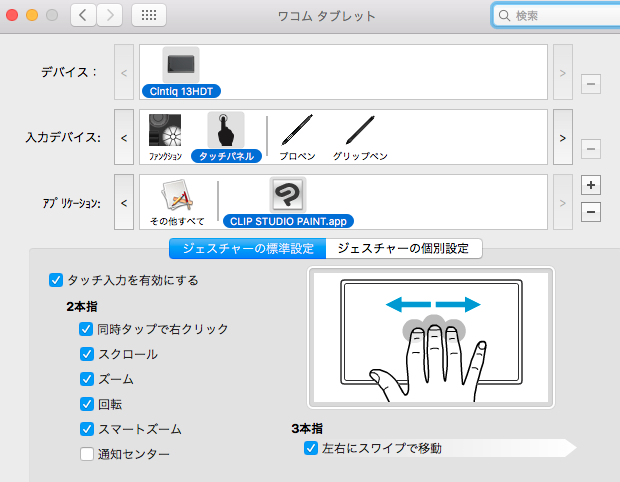Minimize the window with the yellow button

[32, 15]
